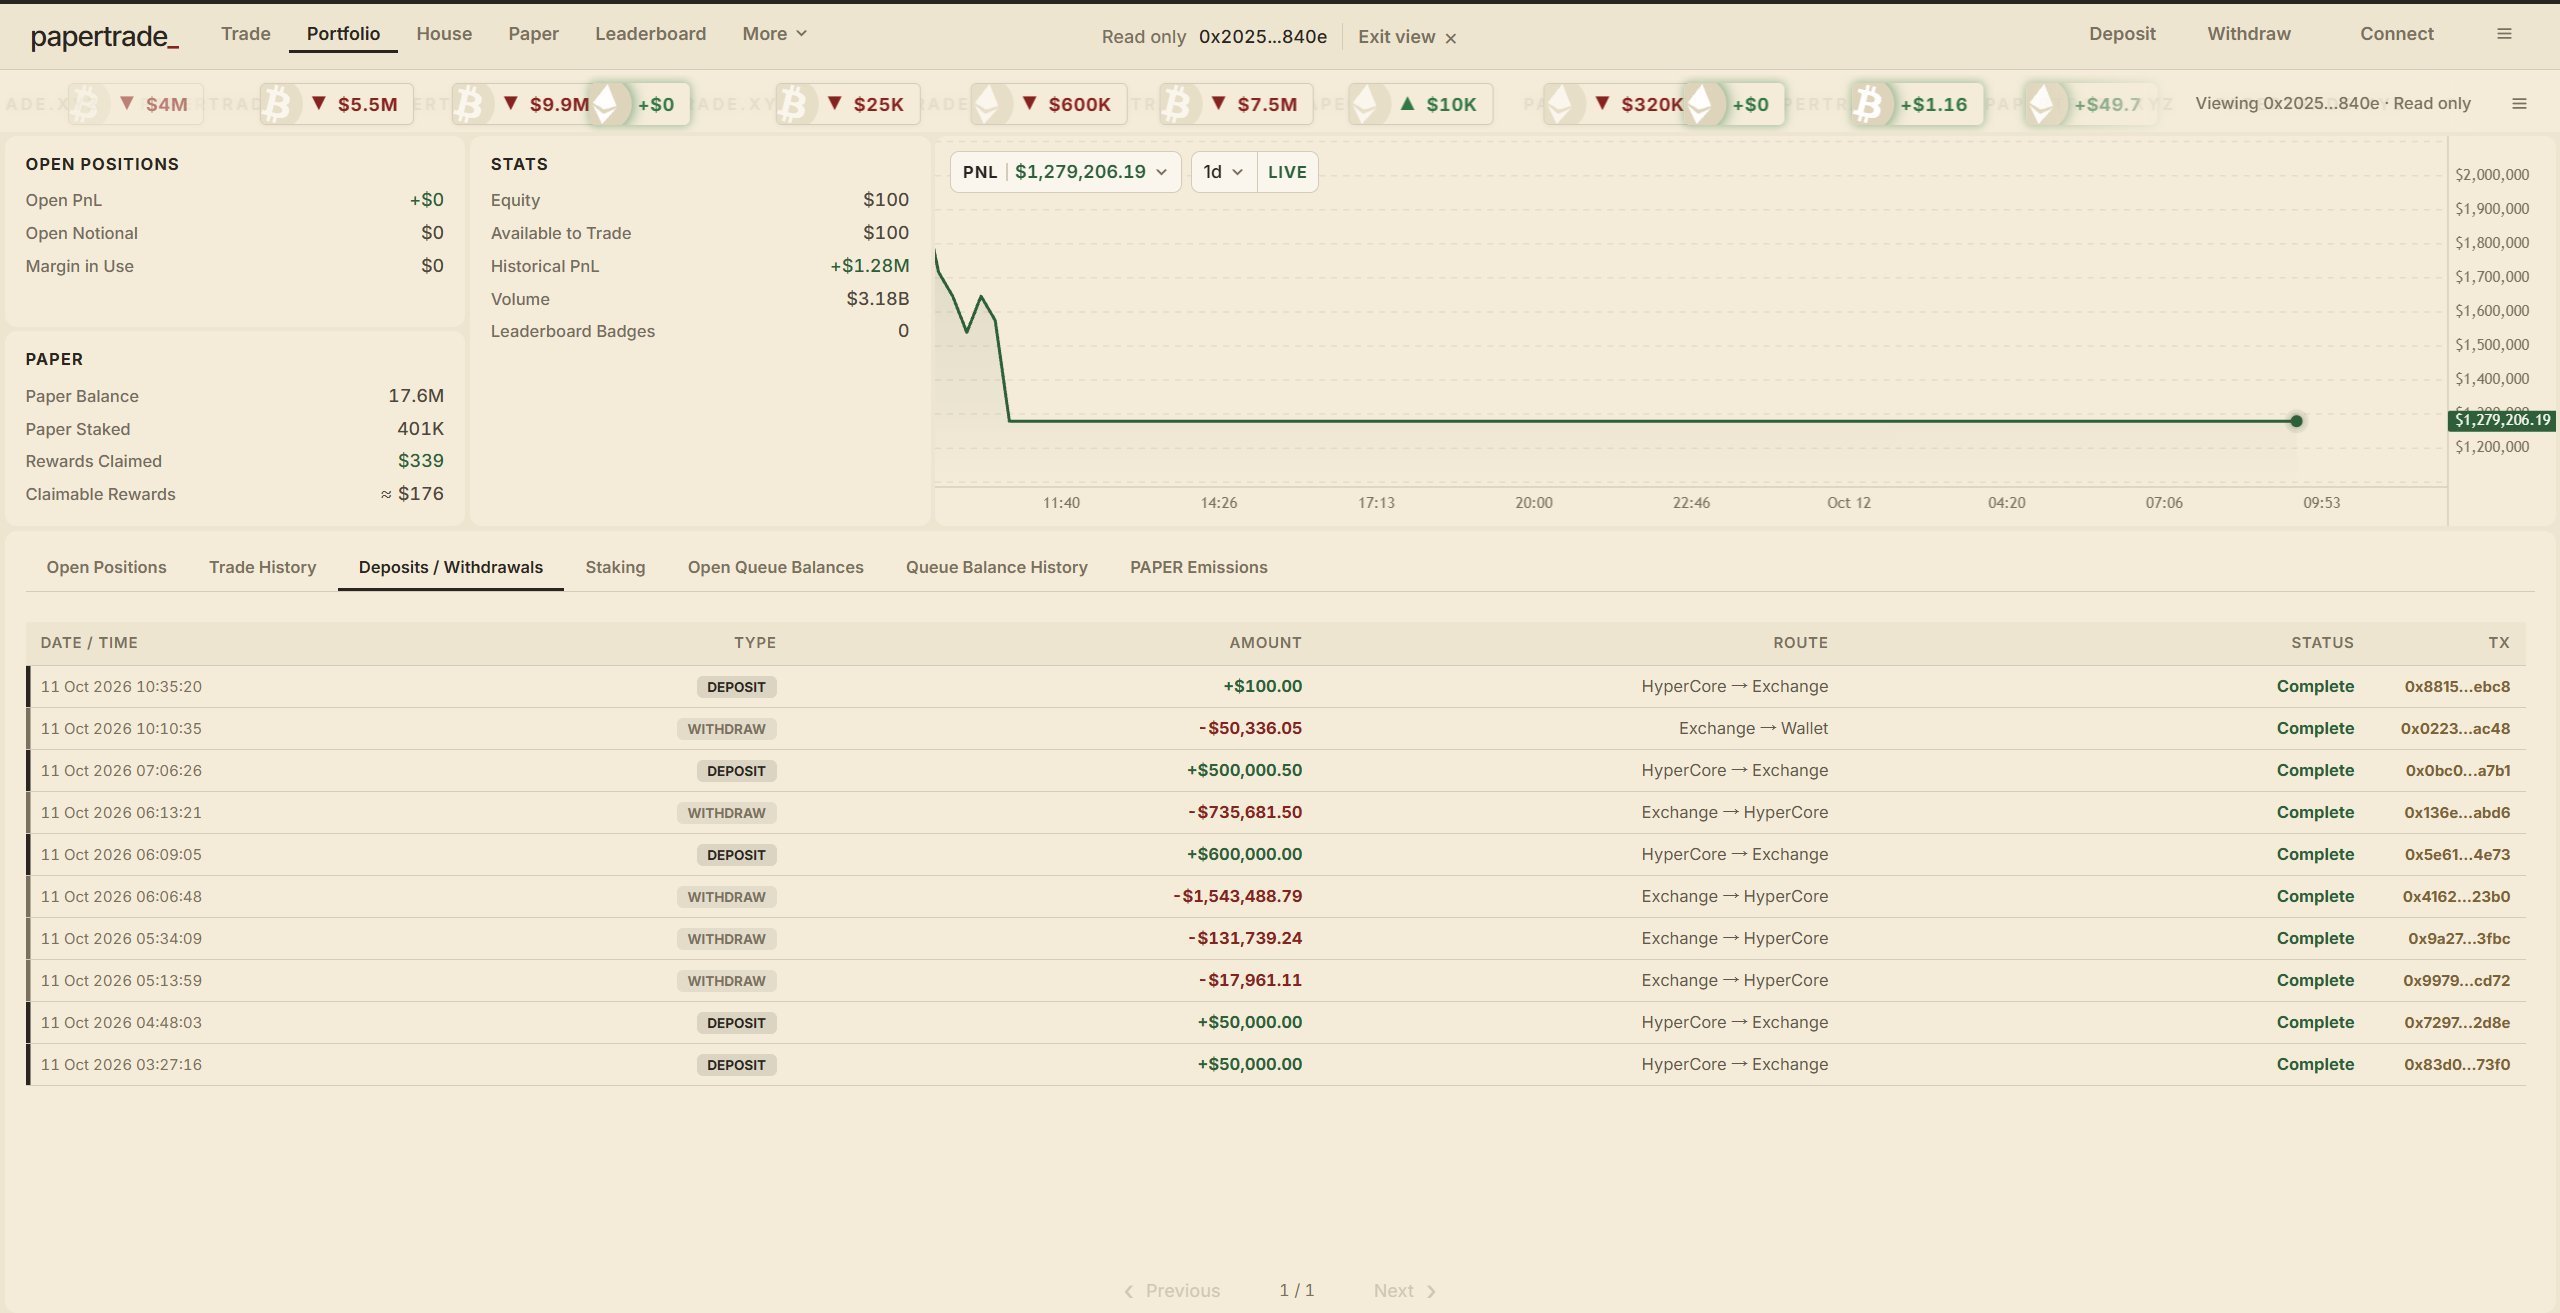Viewport: 2560px width, 1313px height.
Task: Go to the Trade page
Action: [x=246, y=34]
